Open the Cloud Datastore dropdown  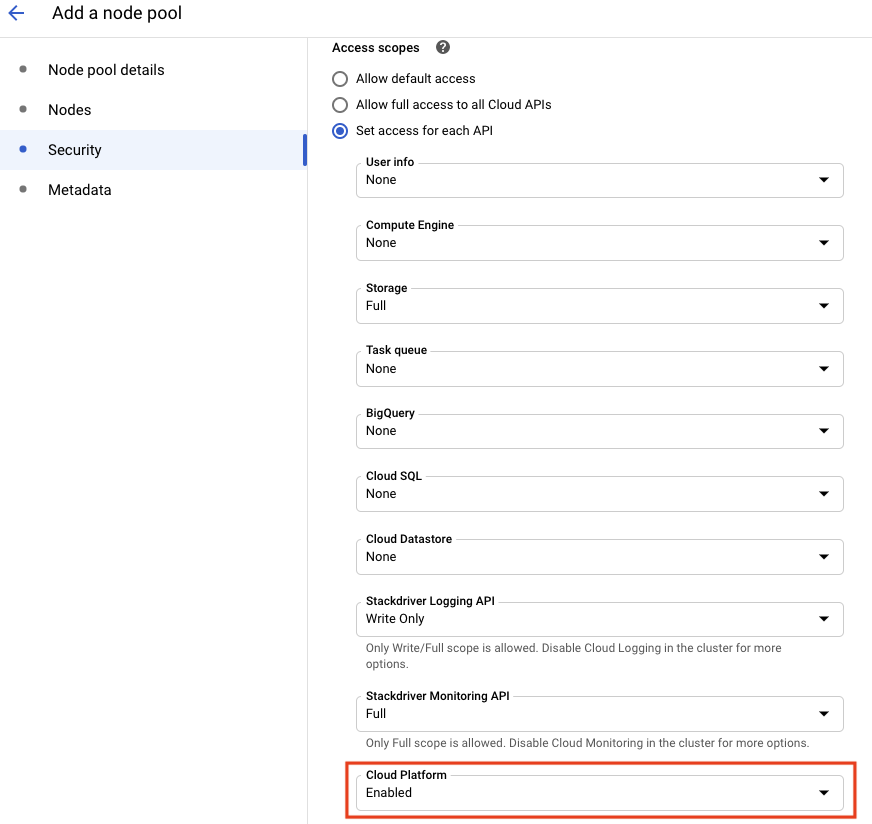click(599, 557)
